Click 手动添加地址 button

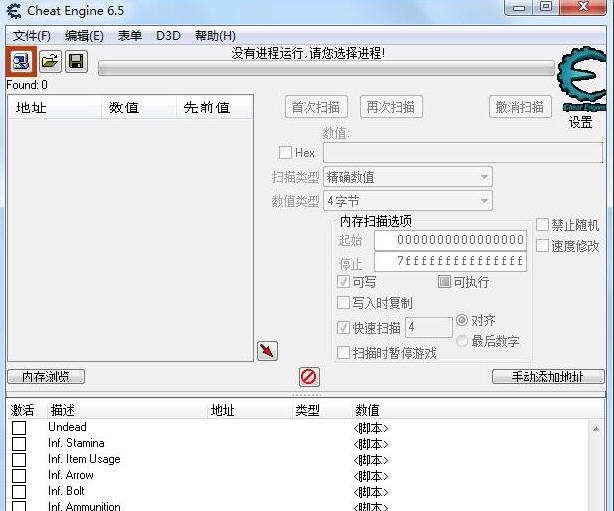(548, 377)
